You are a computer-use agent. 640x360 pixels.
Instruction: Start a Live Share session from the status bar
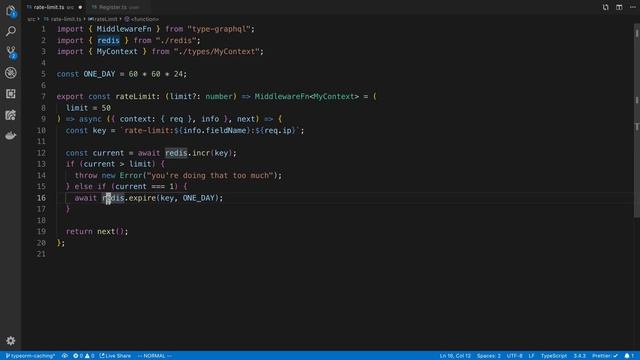(x=115, y=356)
